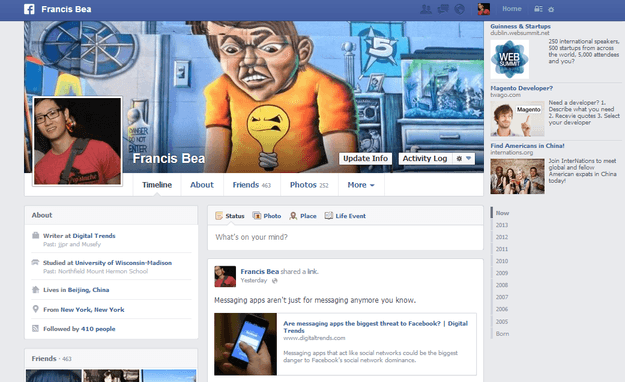Switch to the Timeline tab
This screenshot has width=625, height=382.
click(157, 185)
